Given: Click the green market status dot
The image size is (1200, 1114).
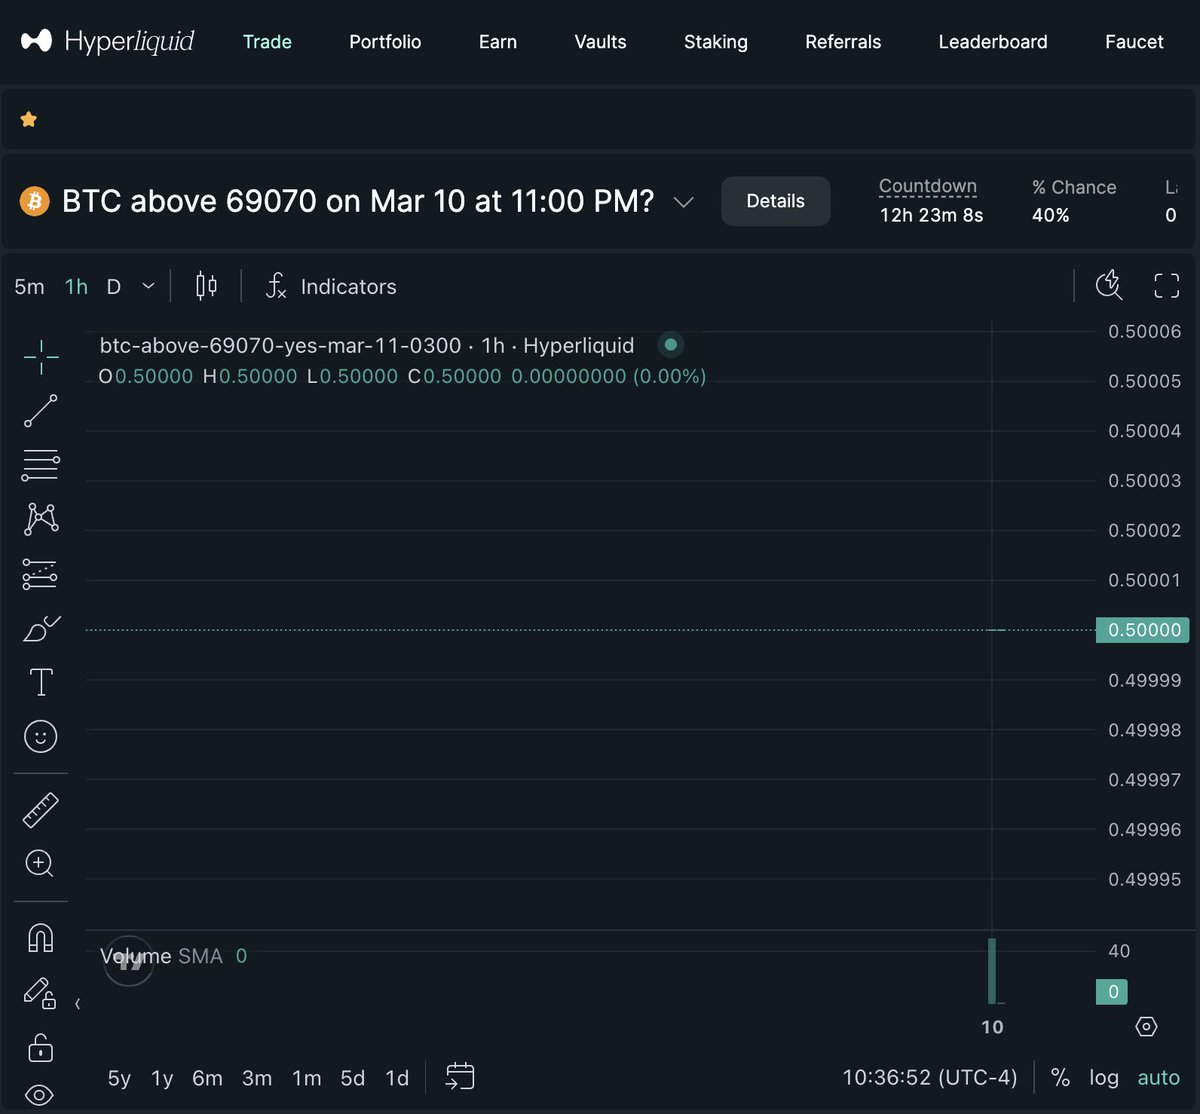Looking at the screenshot, I should tap(671, 345).
